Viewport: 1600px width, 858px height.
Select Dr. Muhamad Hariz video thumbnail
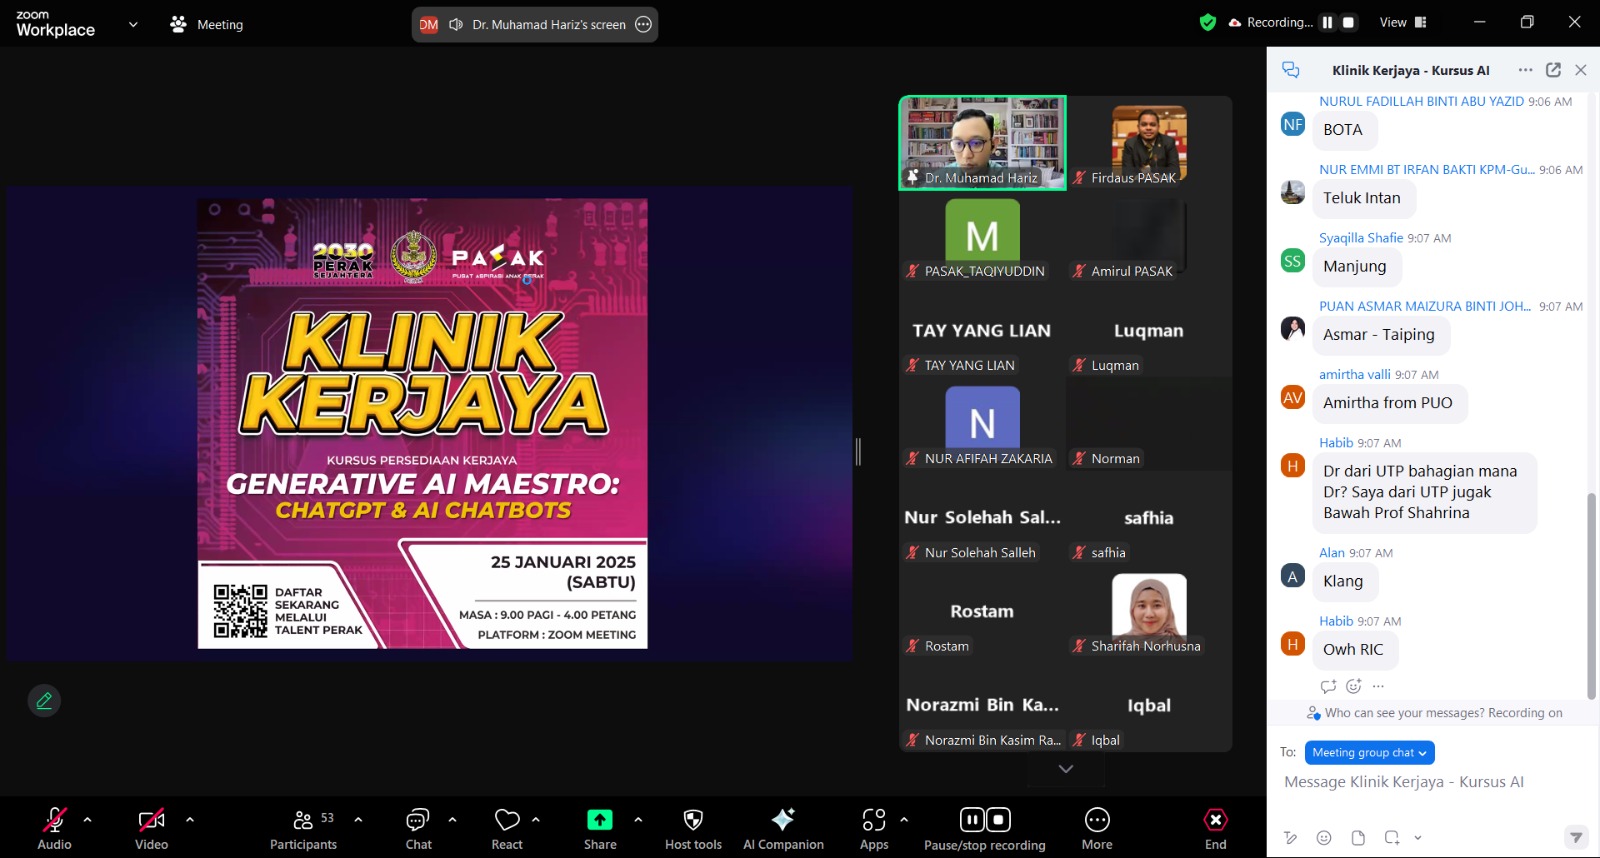point(982,142)
